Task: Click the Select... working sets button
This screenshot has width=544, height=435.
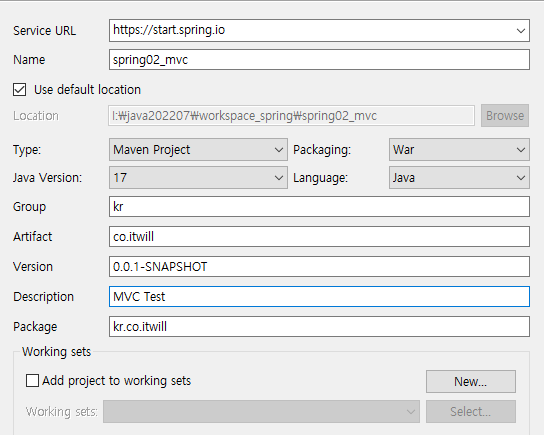Action: pyautogui.click(x=471, y=411)
